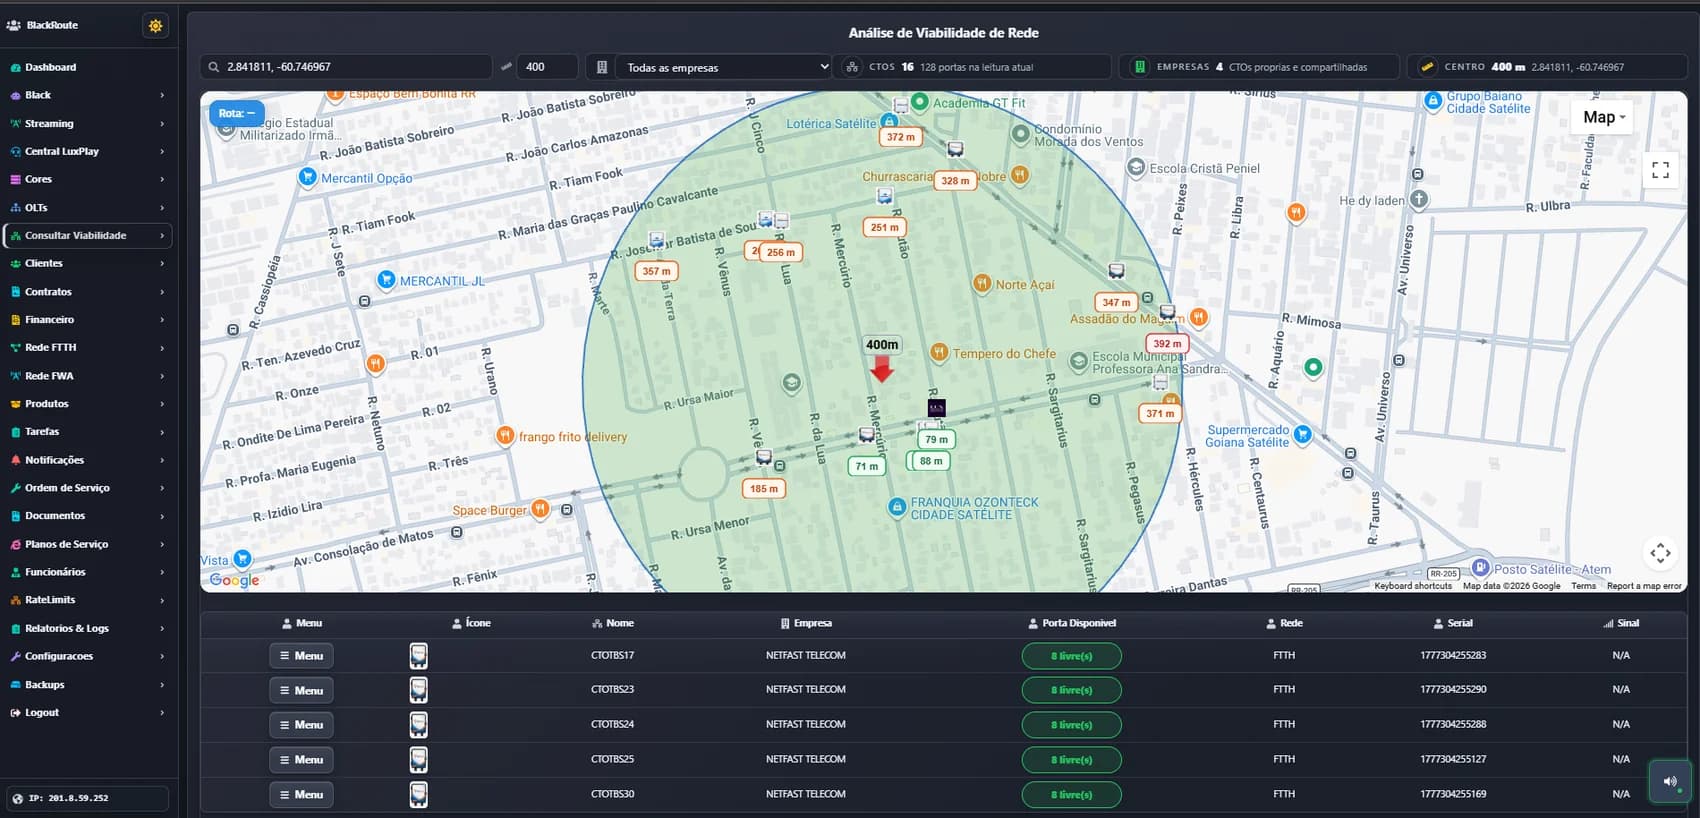Image resolution: width=1700 pixels, height=818 pixels.
Task: Click the CTOTBS17 device icon
Action: pos(418,656)
